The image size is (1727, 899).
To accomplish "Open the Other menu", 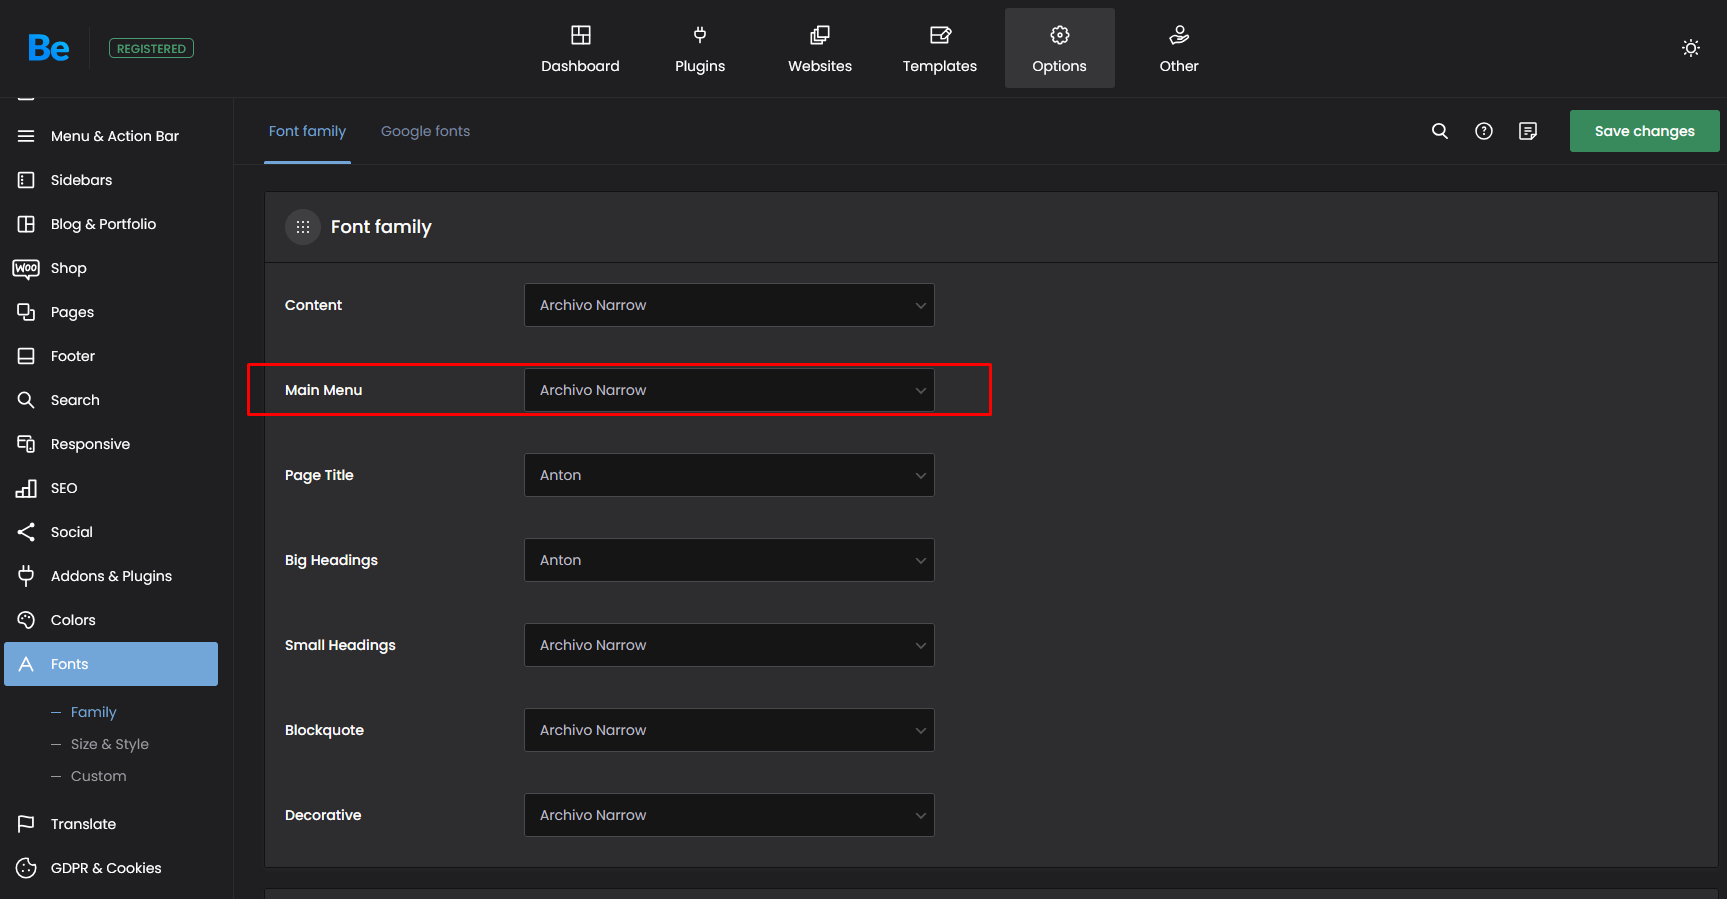I will [x=1179, y=48].
